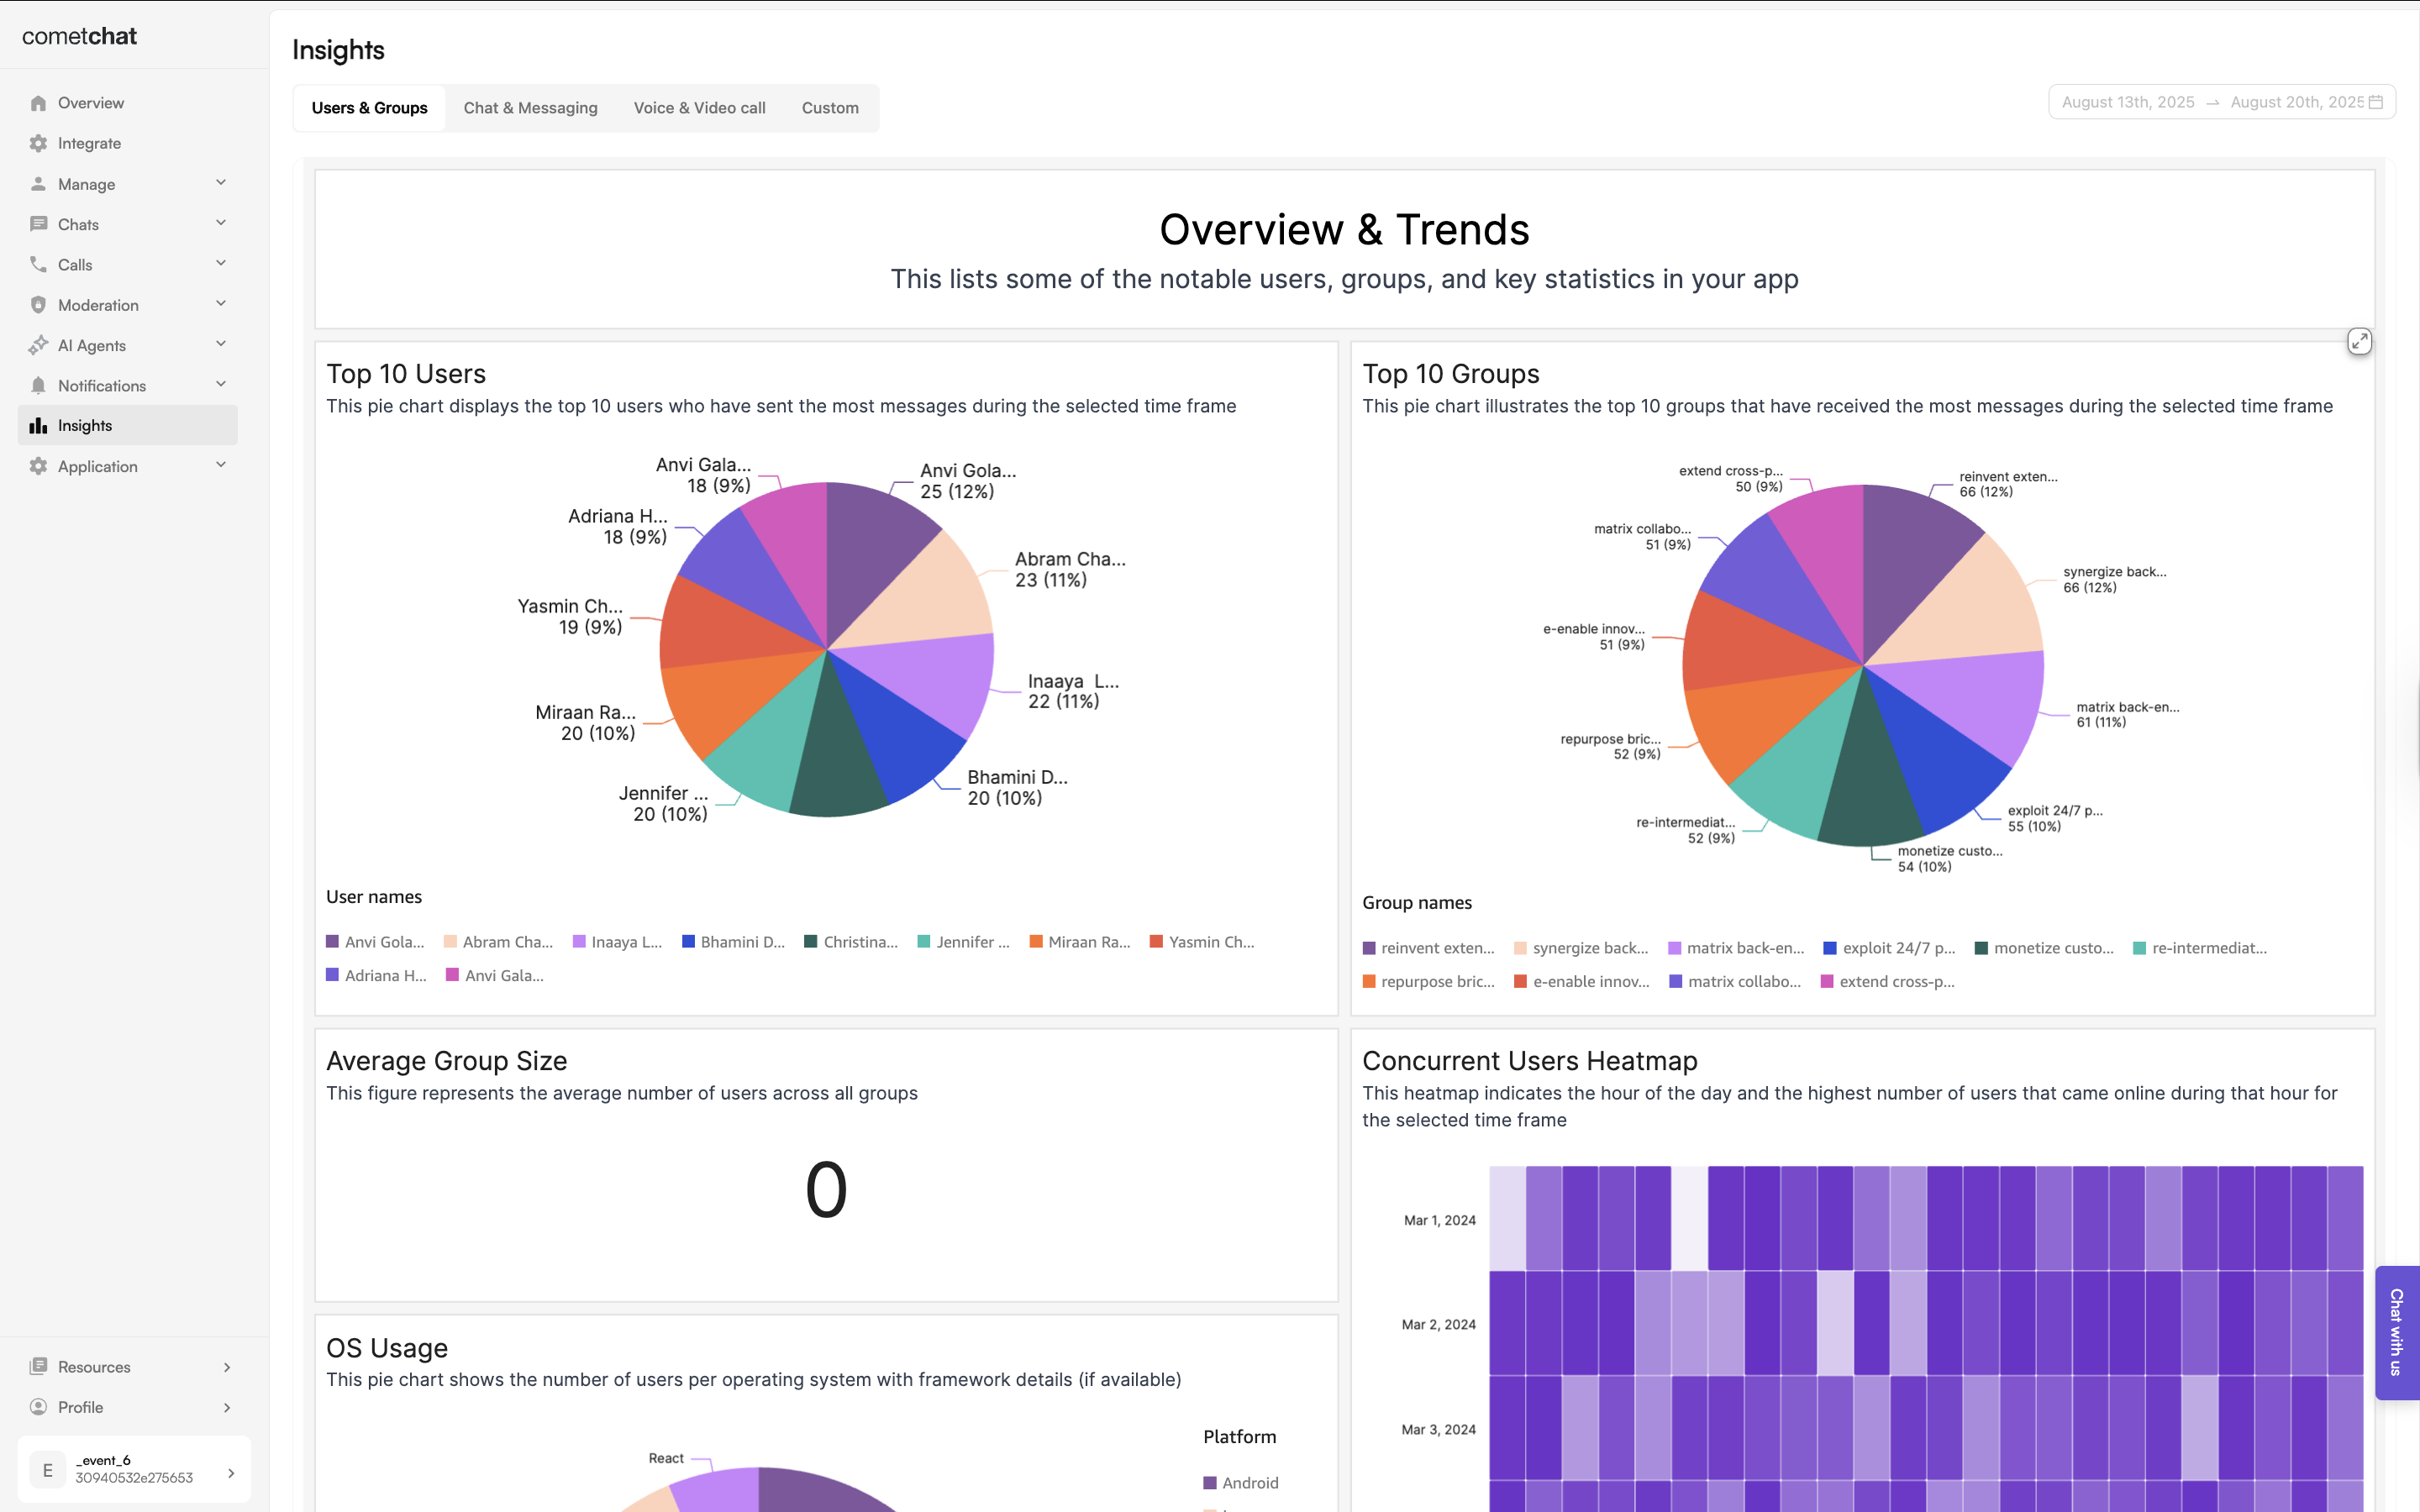The image size is (2420, 1512).
Task: Open the Chat with us button
Action: pos(2396,1332)
